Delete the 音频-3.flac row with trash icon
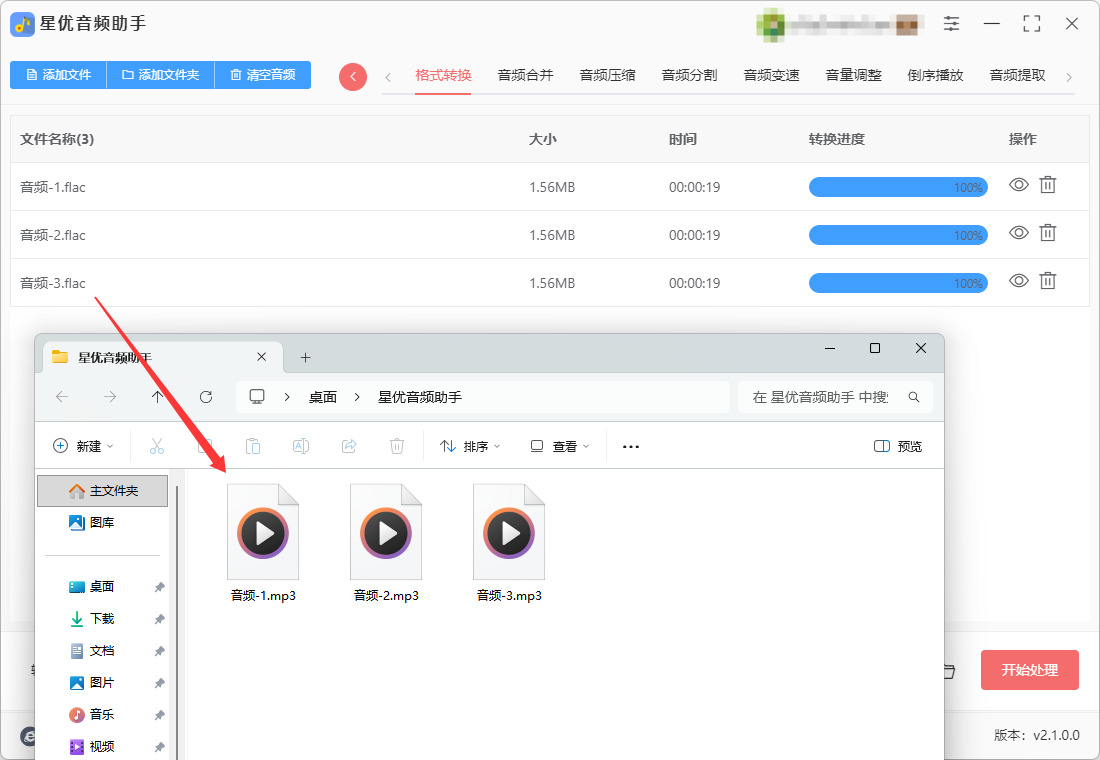Viewport: 1100px width, 760px height. pyautogui.click(x=1047, y=281)
